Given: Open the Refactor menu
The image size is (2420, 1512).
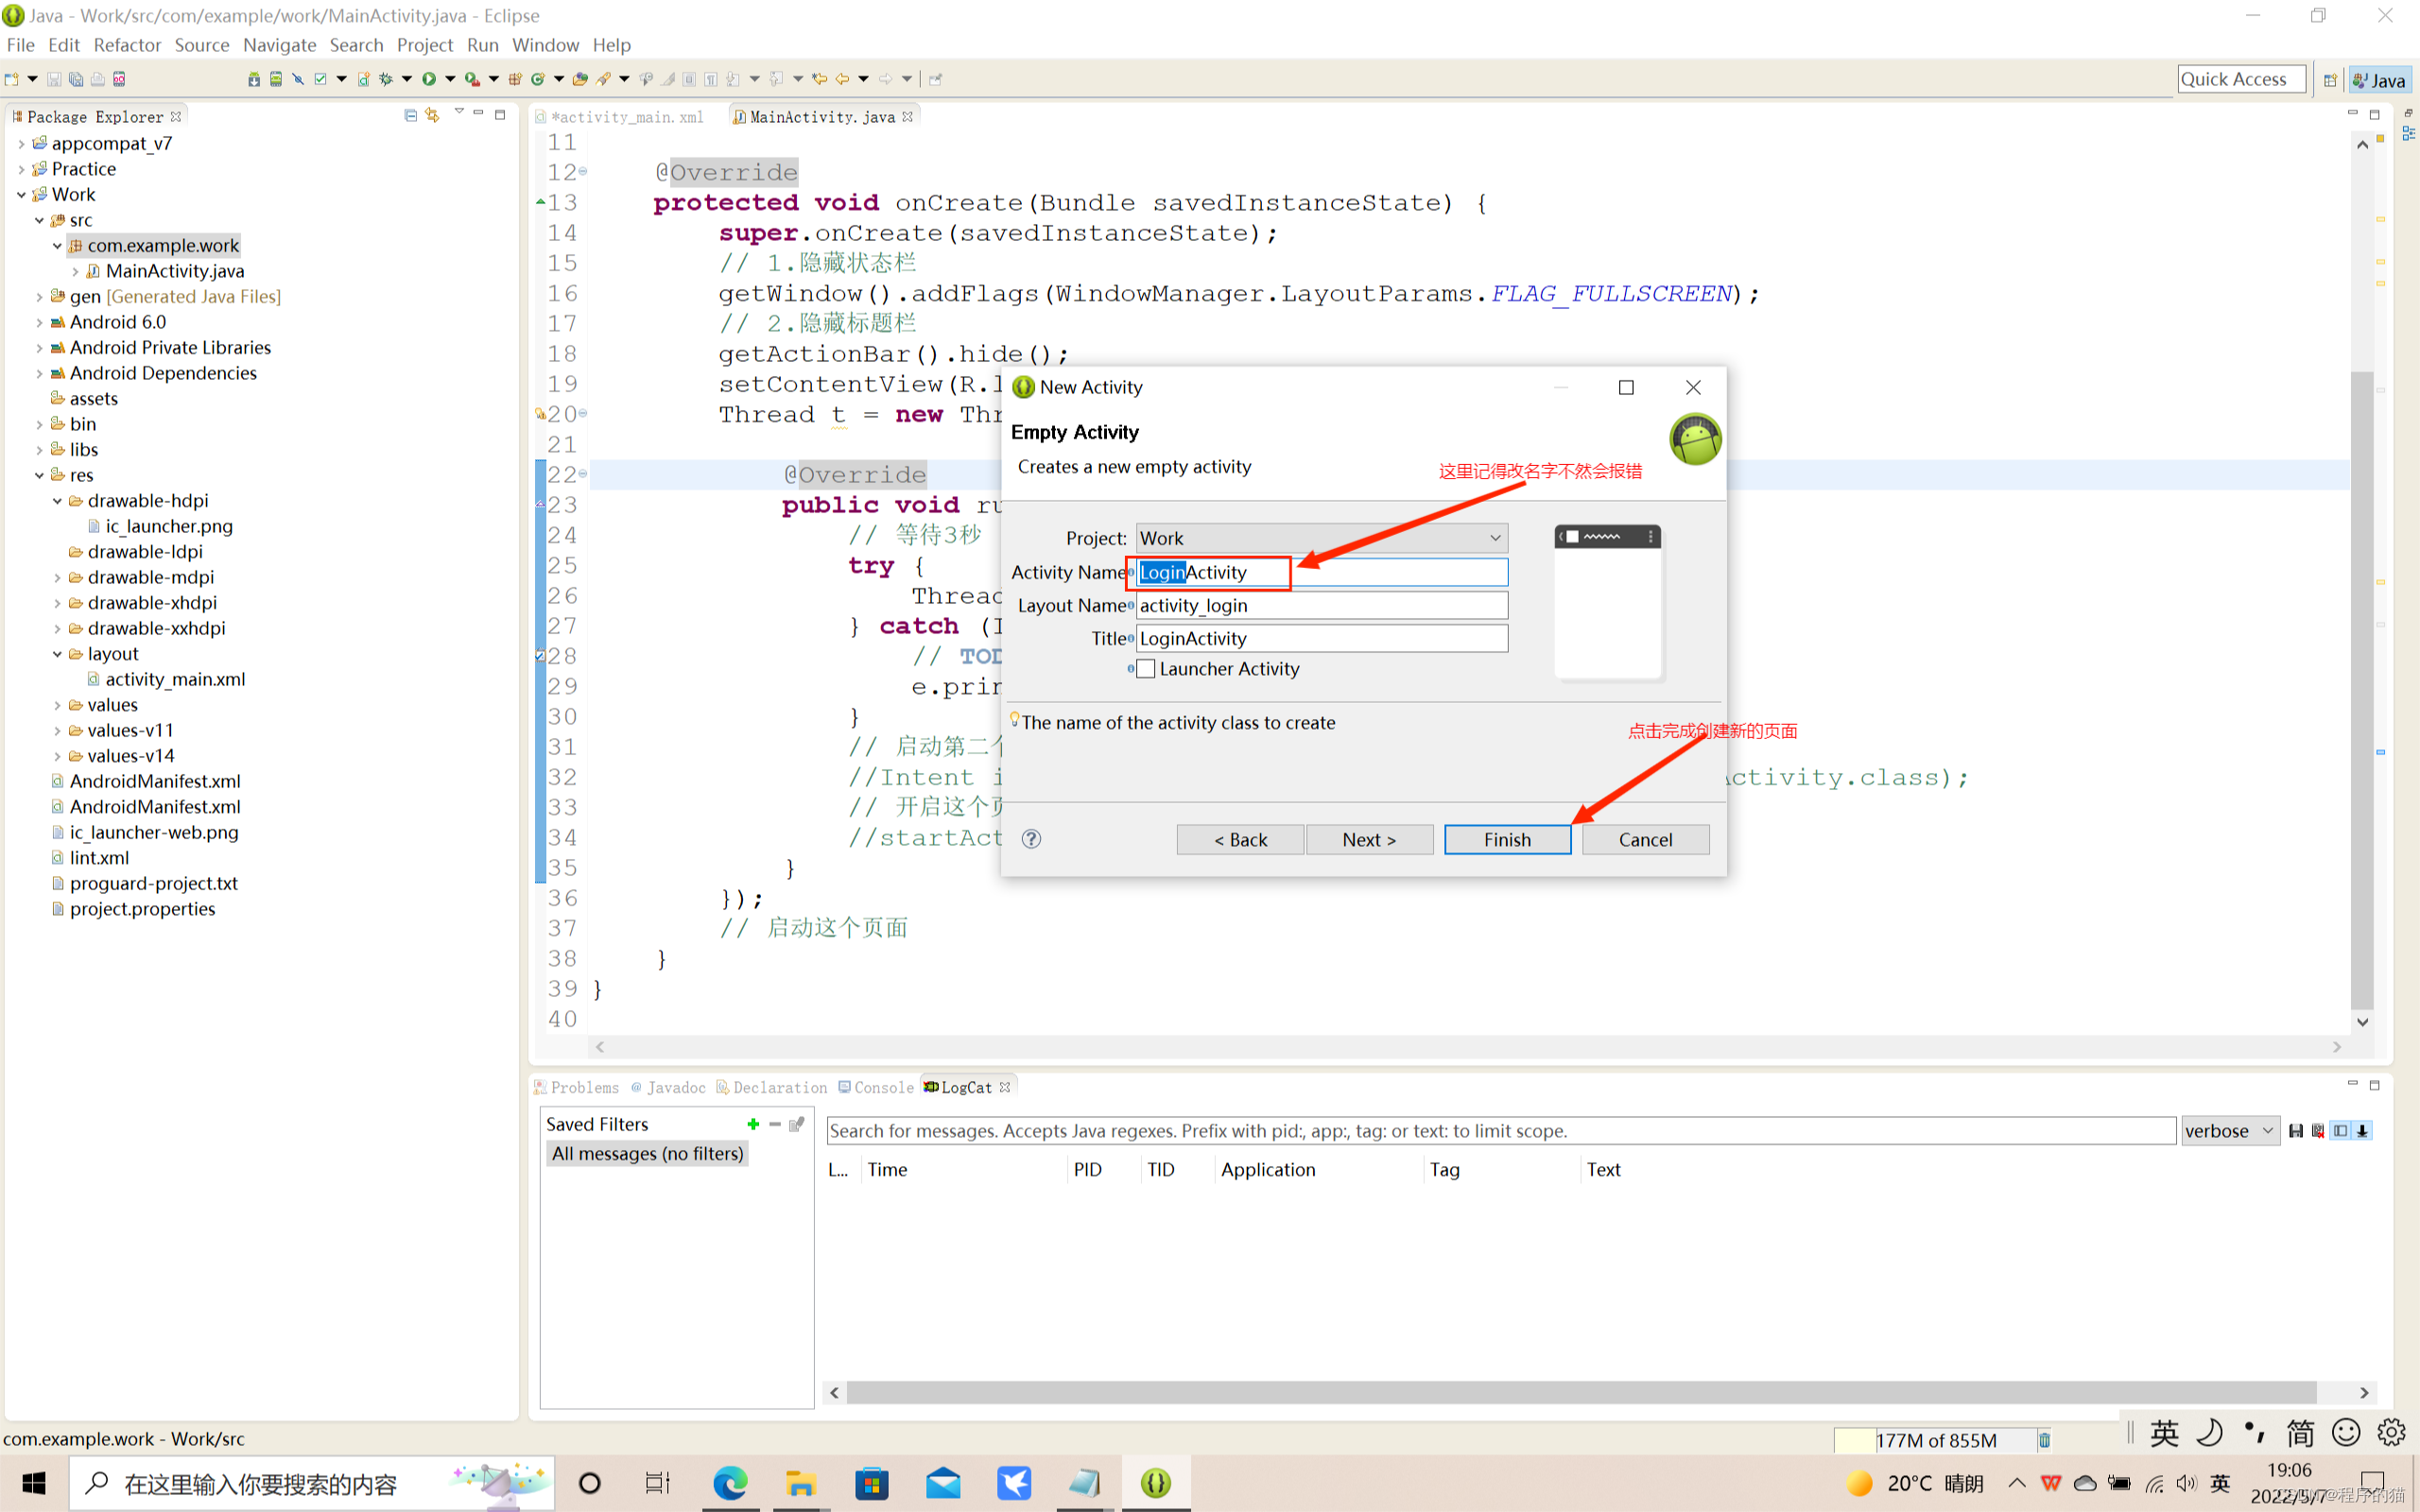Looking at the screenshot, I should click(127, 45).
